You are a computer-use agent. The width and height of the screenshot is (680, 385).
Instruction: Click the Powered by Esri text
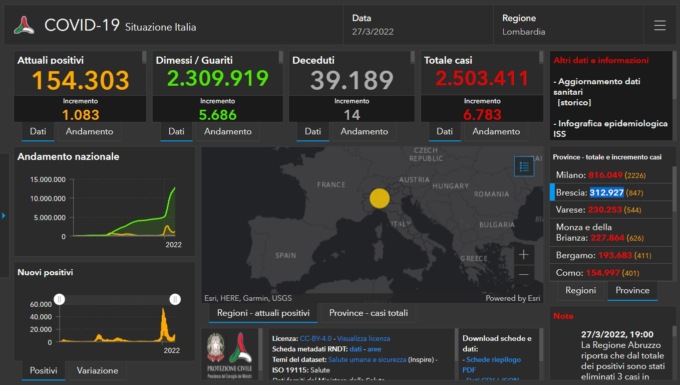click(x=513, y=298)
